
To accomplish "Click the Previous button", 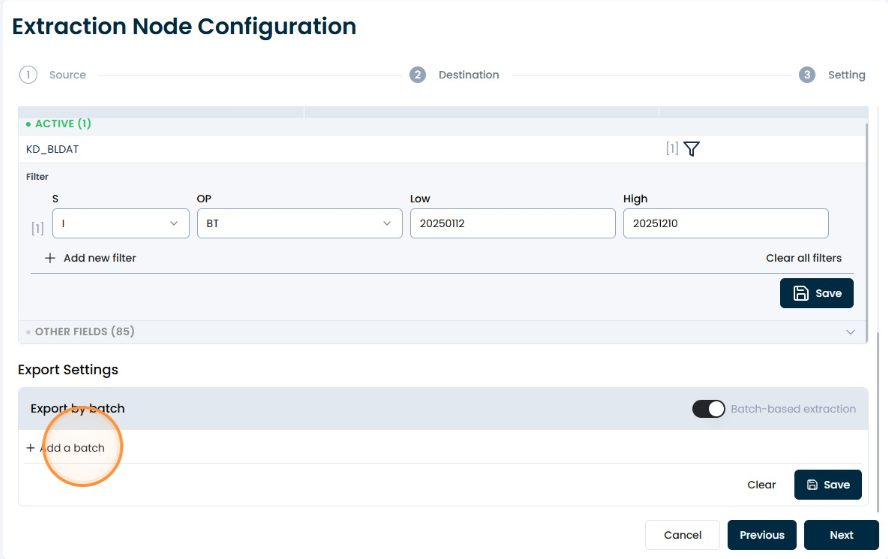I will pos(762,535).
